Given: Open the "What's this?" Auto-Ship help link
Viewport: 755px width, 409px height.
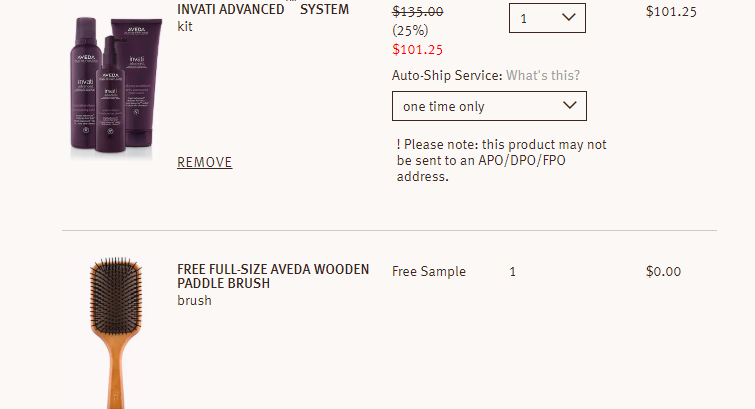Looking at the screenshot, I should 543,75.
